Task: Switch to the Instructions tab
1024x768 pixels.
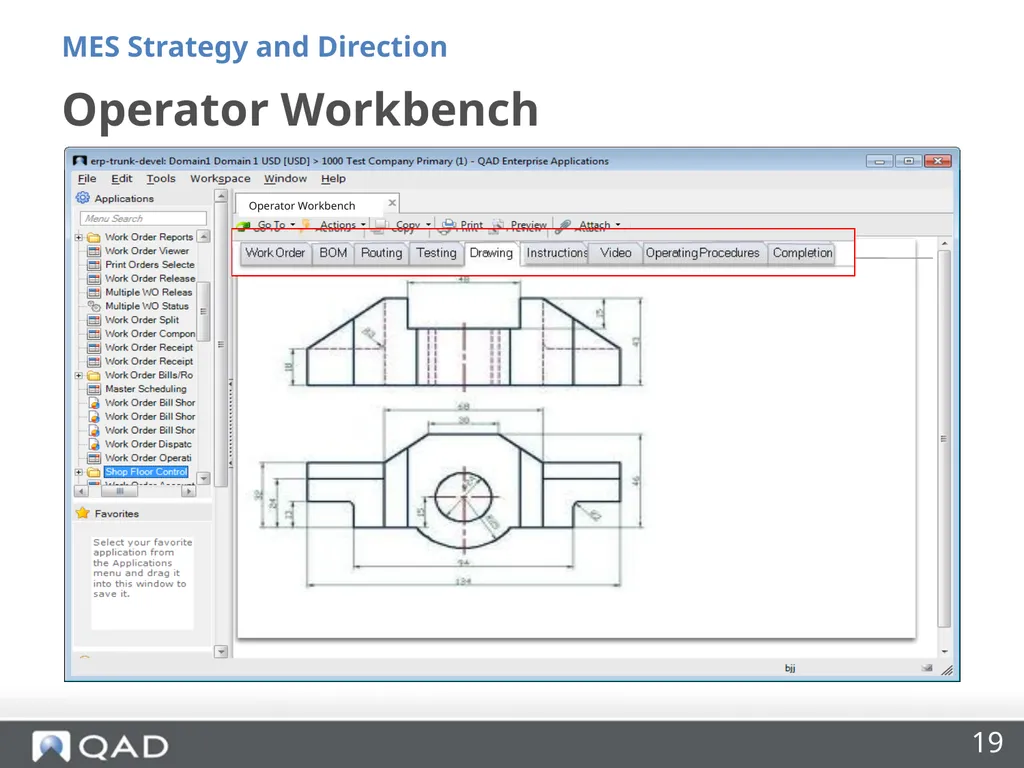Action: click(556, 253)
